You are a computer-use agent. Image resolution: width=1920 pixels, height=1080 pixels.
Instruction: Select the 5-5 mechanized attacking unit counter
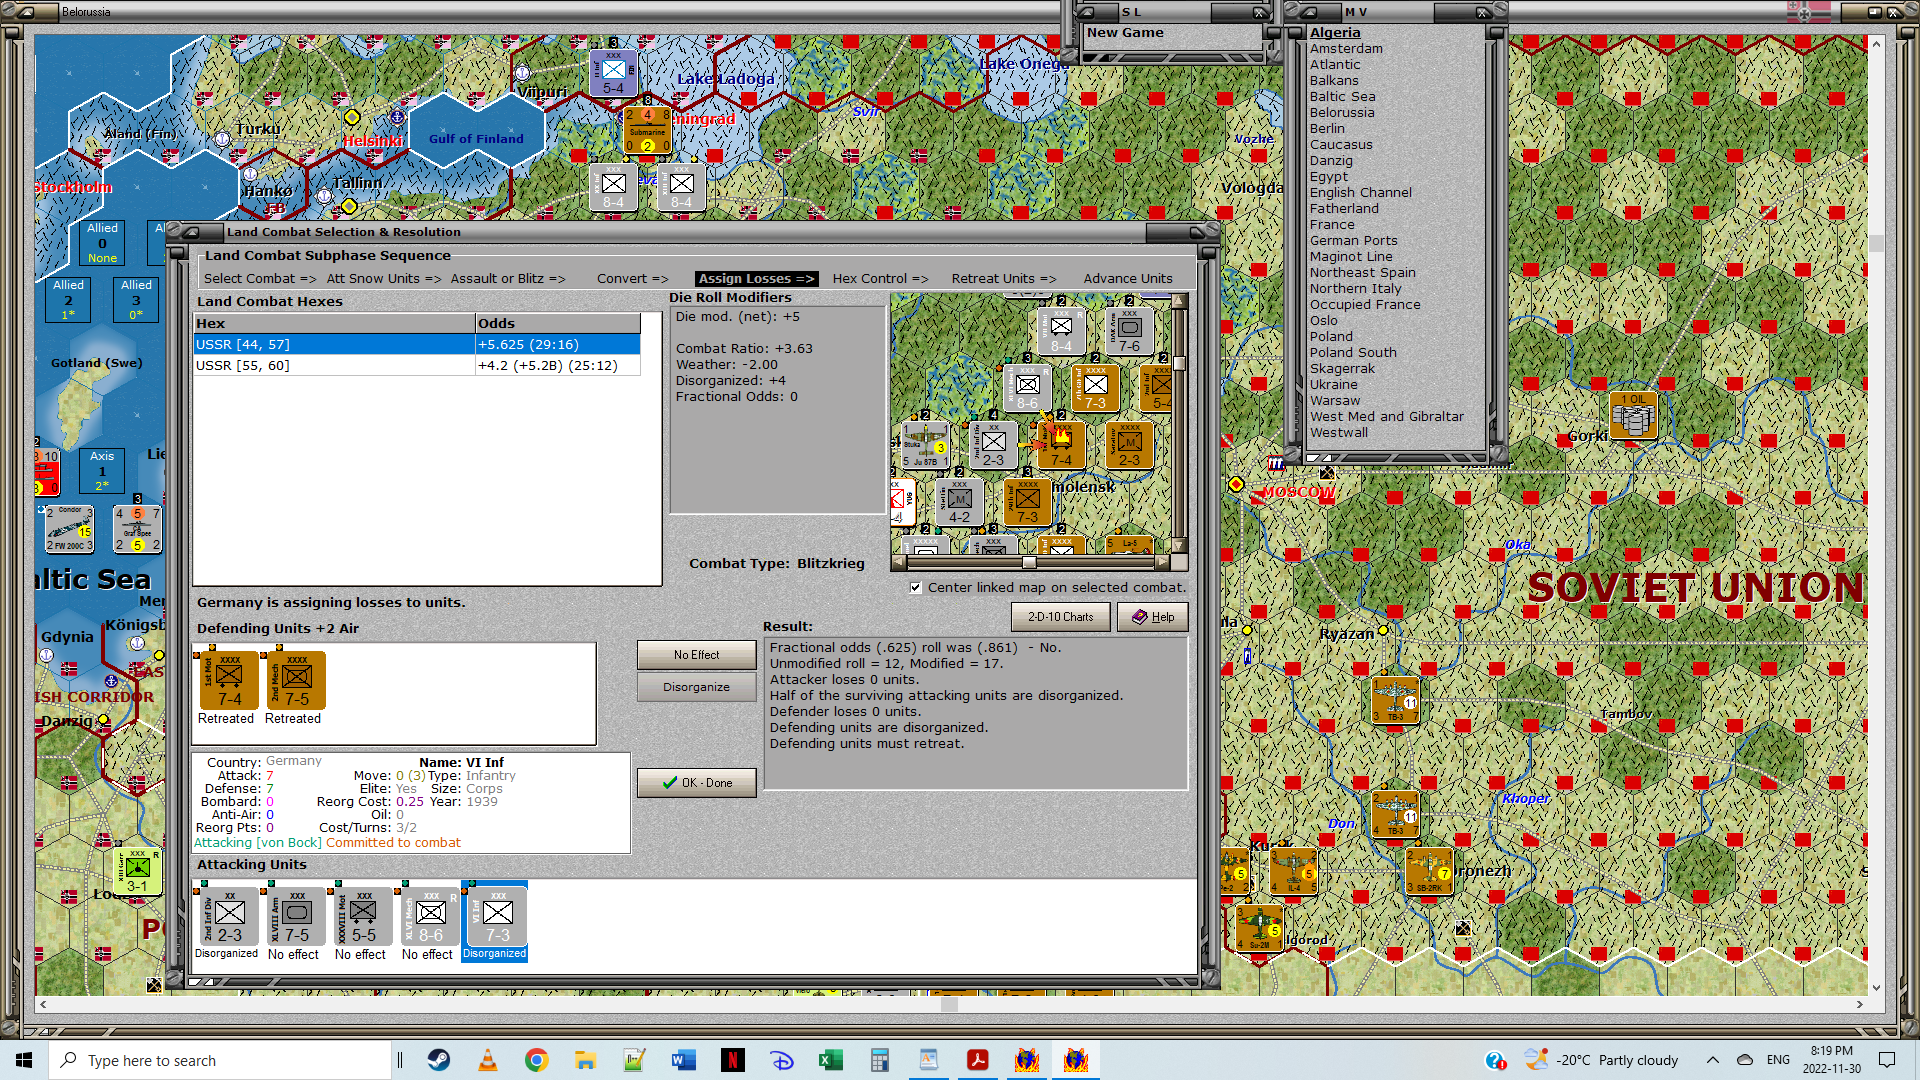(x=363, y=916)
